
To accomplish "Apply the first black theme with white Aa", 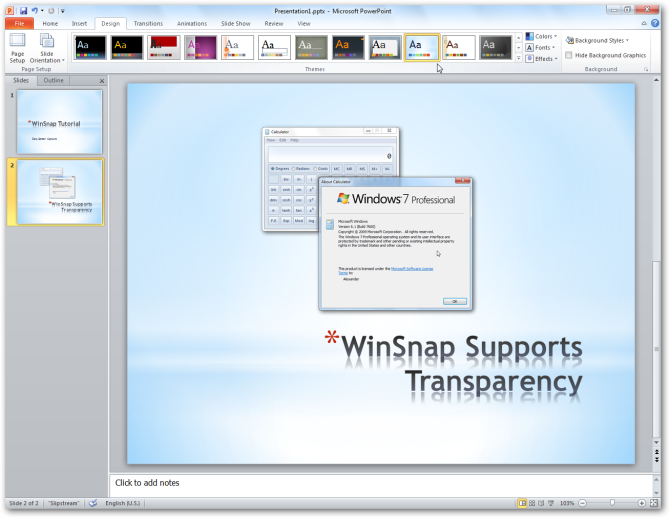I will (x=90, y=47).
